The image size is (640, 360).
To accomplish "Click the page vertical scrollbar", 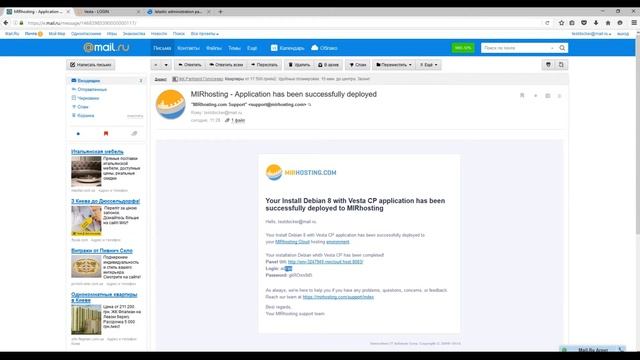I will pyautogui.click(x=638, y=135).
